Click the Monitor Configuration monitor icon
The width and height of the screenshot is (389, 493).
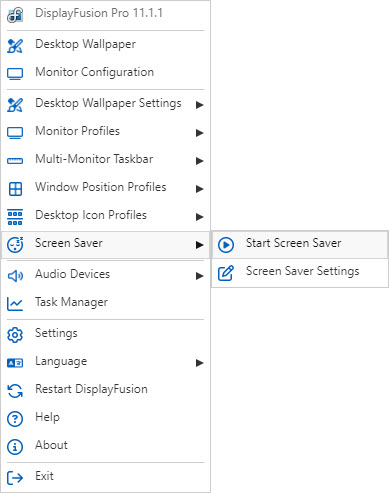click(15, 74)
